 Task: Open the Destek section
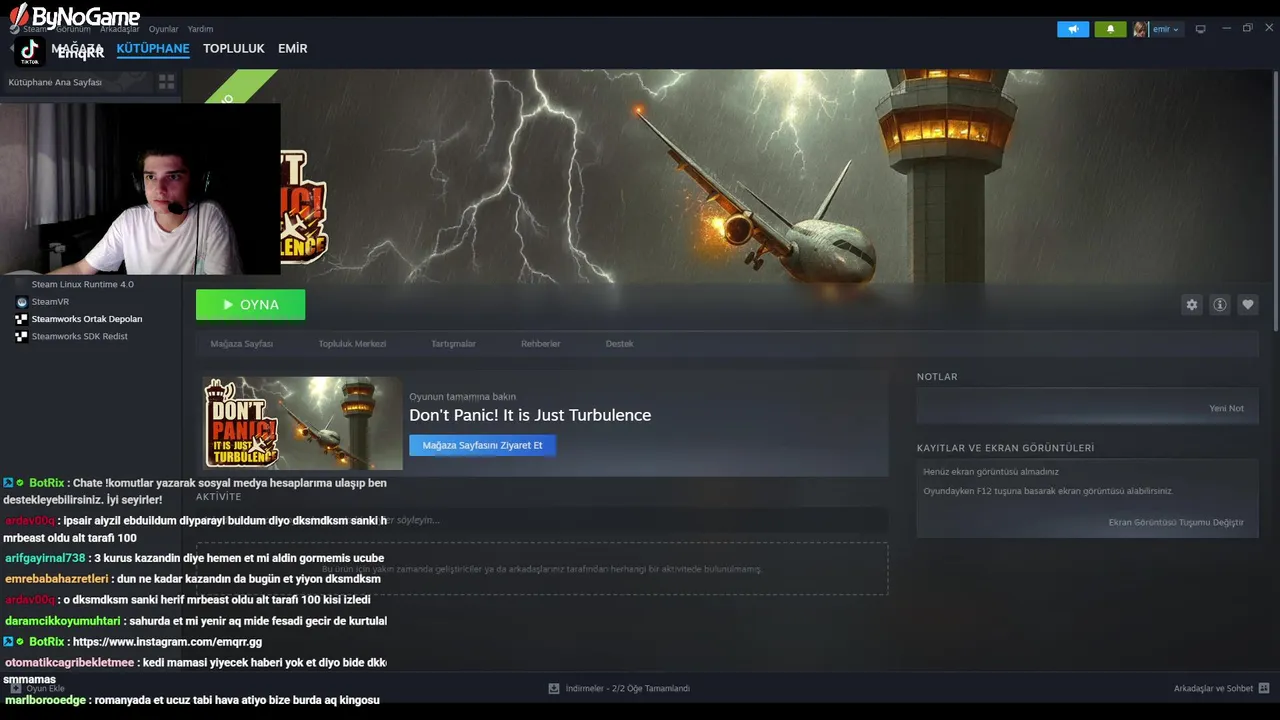click(619, 343)
